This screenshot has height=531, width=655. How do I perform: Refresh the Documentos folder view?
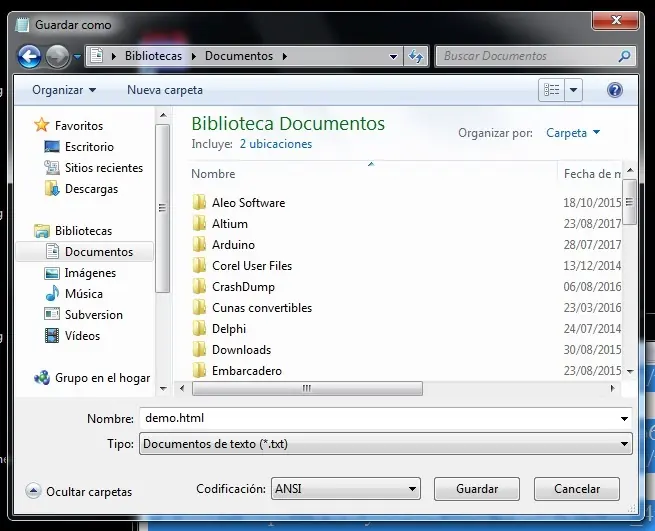[416, 56]
